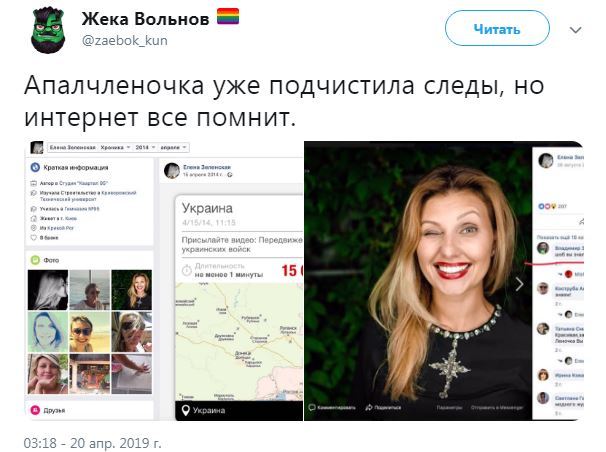Click the Читать follow button
Screen dimensions: 606x452
(497, 29)
